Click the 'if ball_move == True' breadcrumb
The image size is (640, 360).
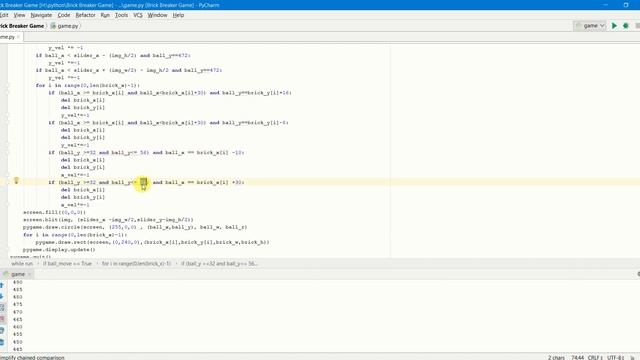click(67, 264)
